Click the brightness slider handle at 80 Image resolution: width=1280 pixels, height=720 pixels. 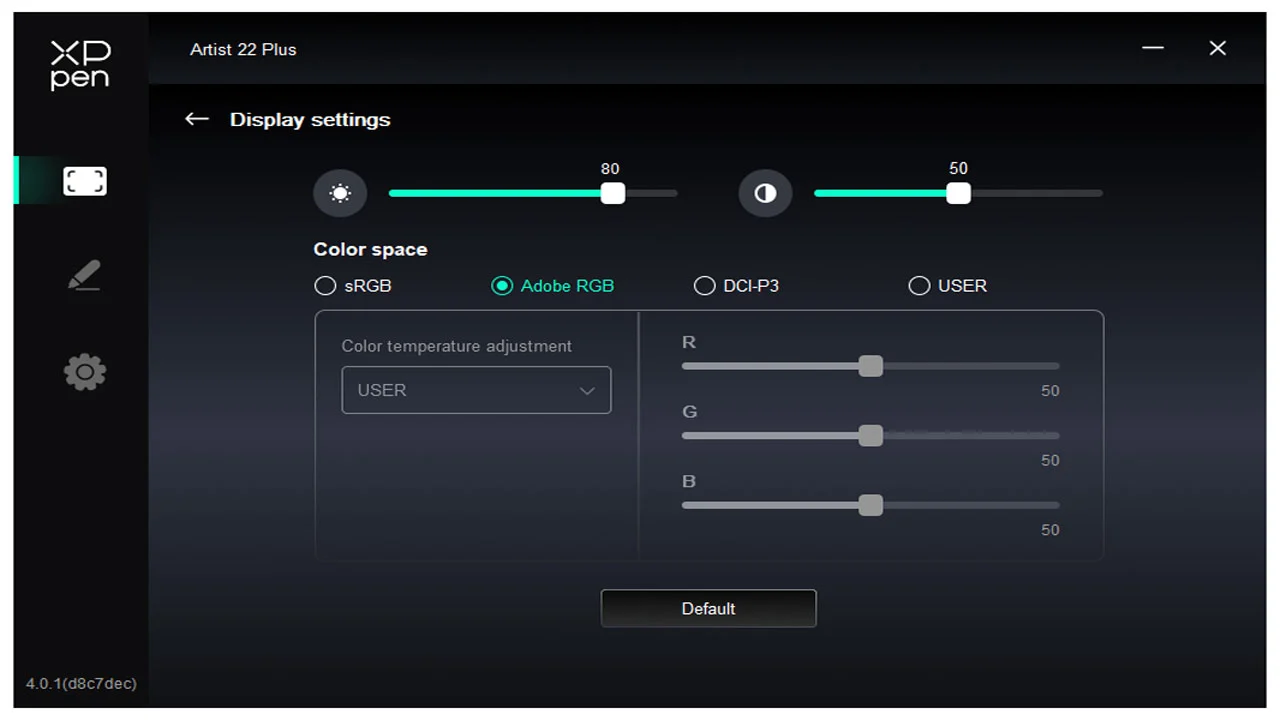click(613, 193)
